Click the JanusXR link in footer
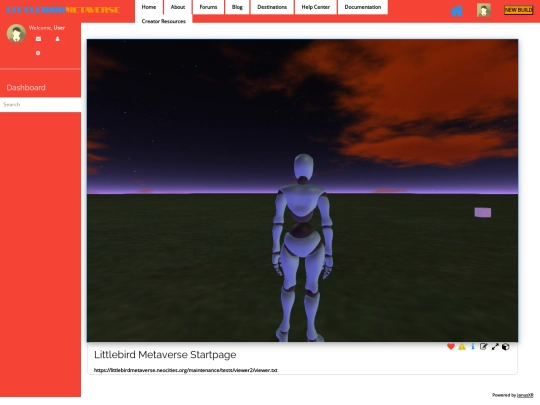Image resolution: width=540 pixels, height=405 pixels. tap(525, 395)
